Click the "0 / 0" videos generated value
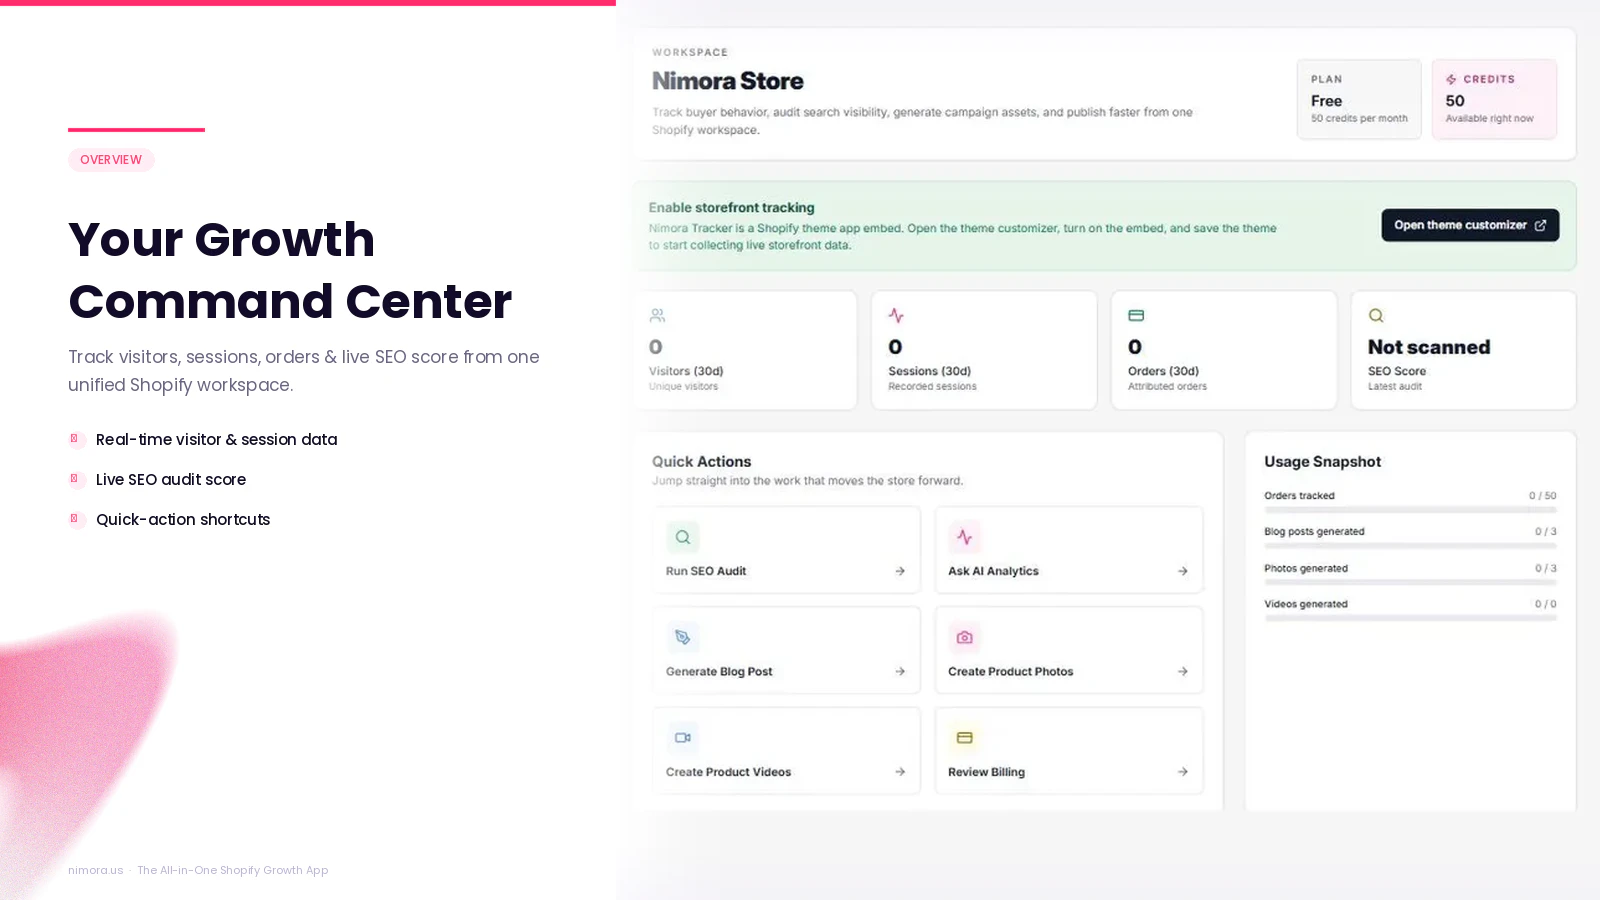Image resolution: width=1600 pixels, height=900 pixels. pyautogui.click(x=1546, y=604)
